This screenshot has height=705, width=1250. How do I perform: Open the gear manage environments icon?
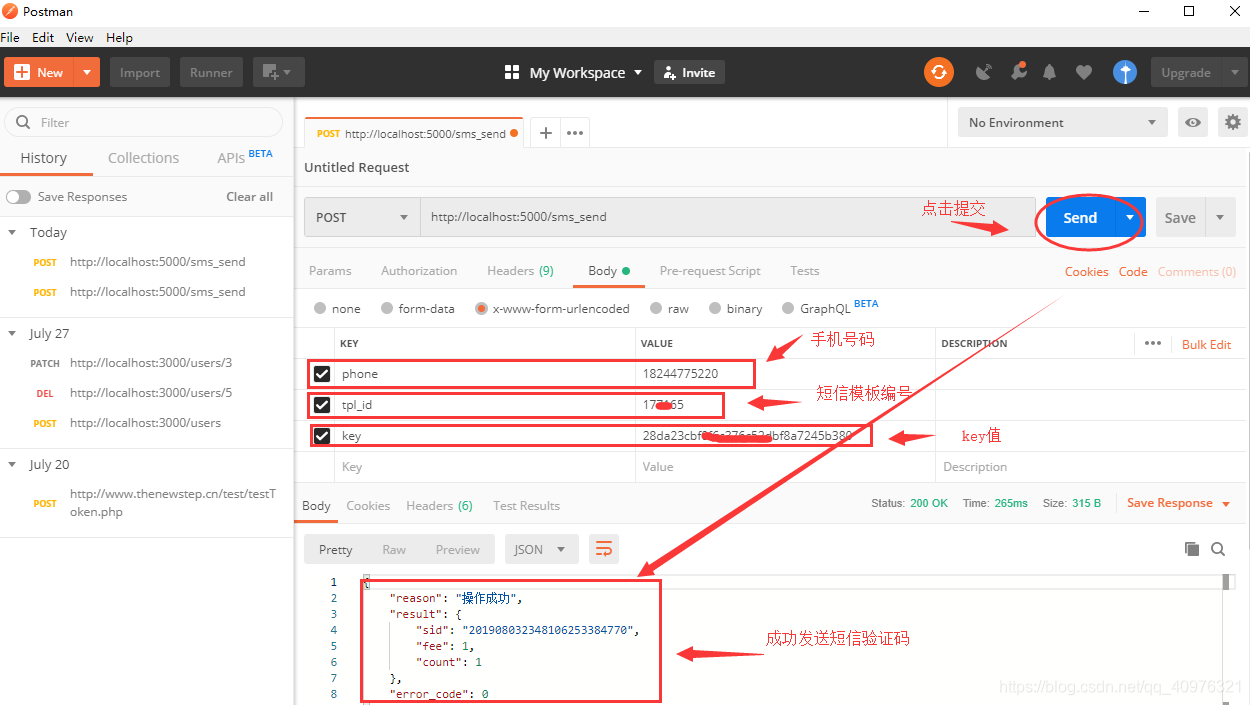tap(1233, 122)
